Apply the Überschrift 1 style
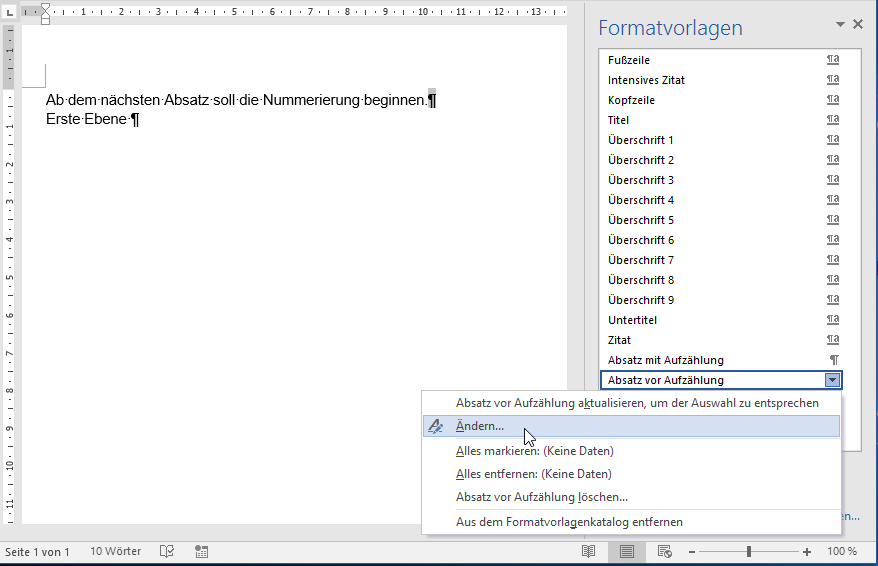This screenshot has height=566, width=878. coord(641,140)
